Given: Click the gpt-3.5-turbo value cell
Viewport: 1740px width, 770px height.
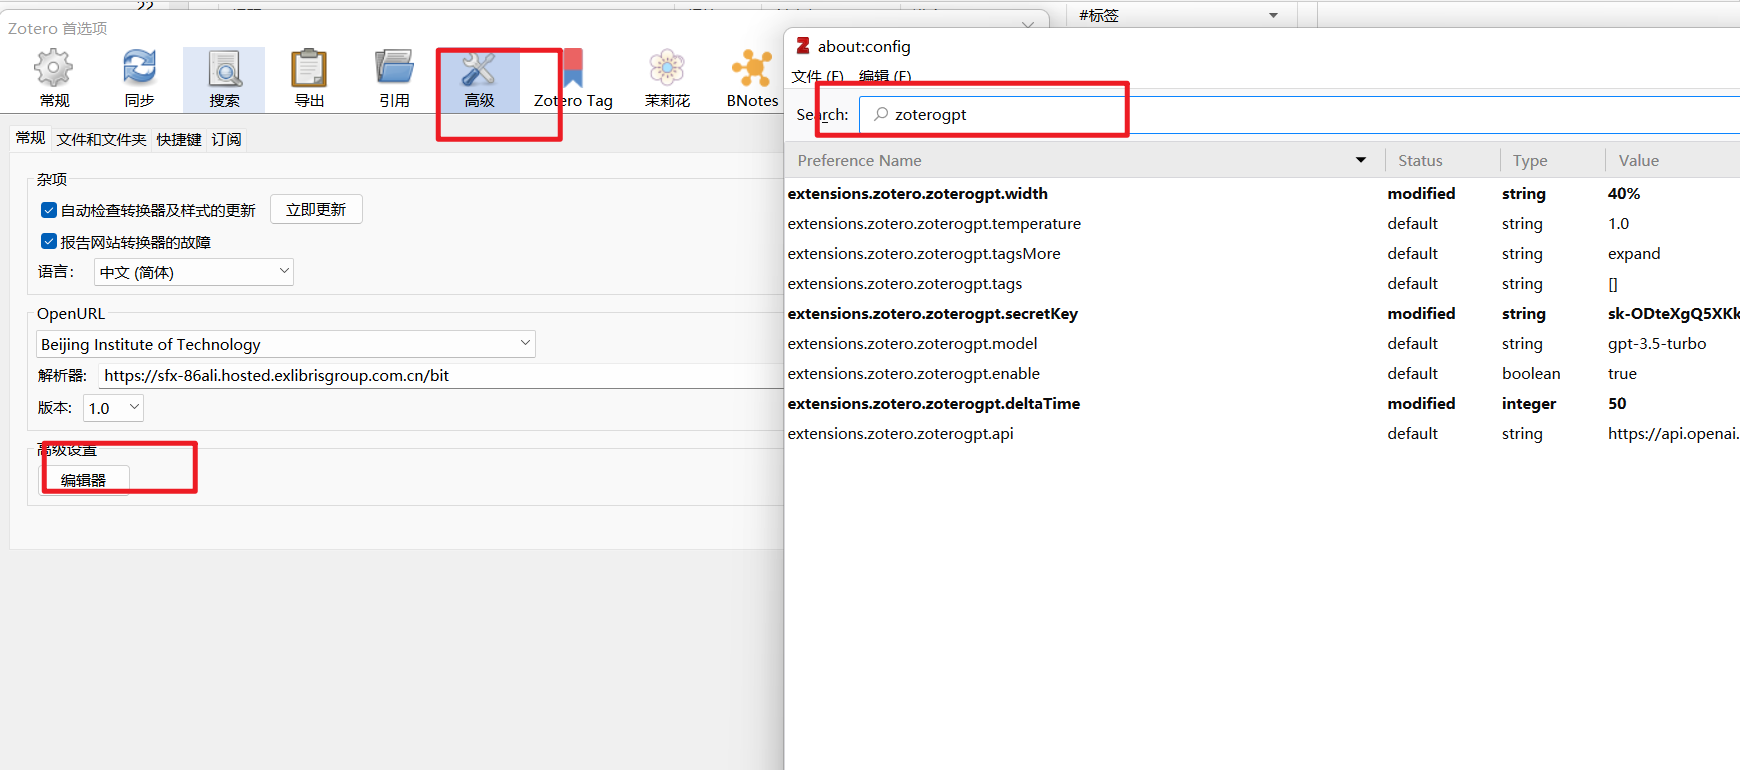Looking at the screenshot, I should [x=1657, y=343].
